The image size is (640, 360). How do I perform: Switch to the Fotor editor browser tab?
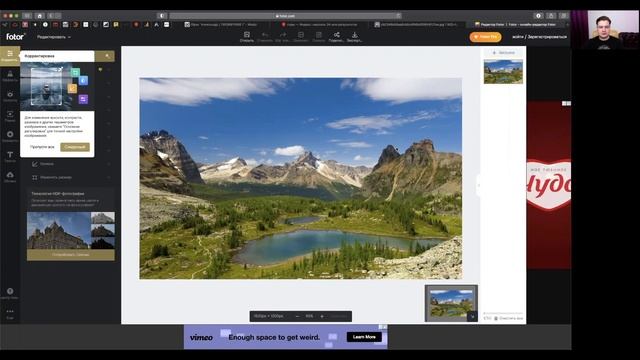click(517, 24)
